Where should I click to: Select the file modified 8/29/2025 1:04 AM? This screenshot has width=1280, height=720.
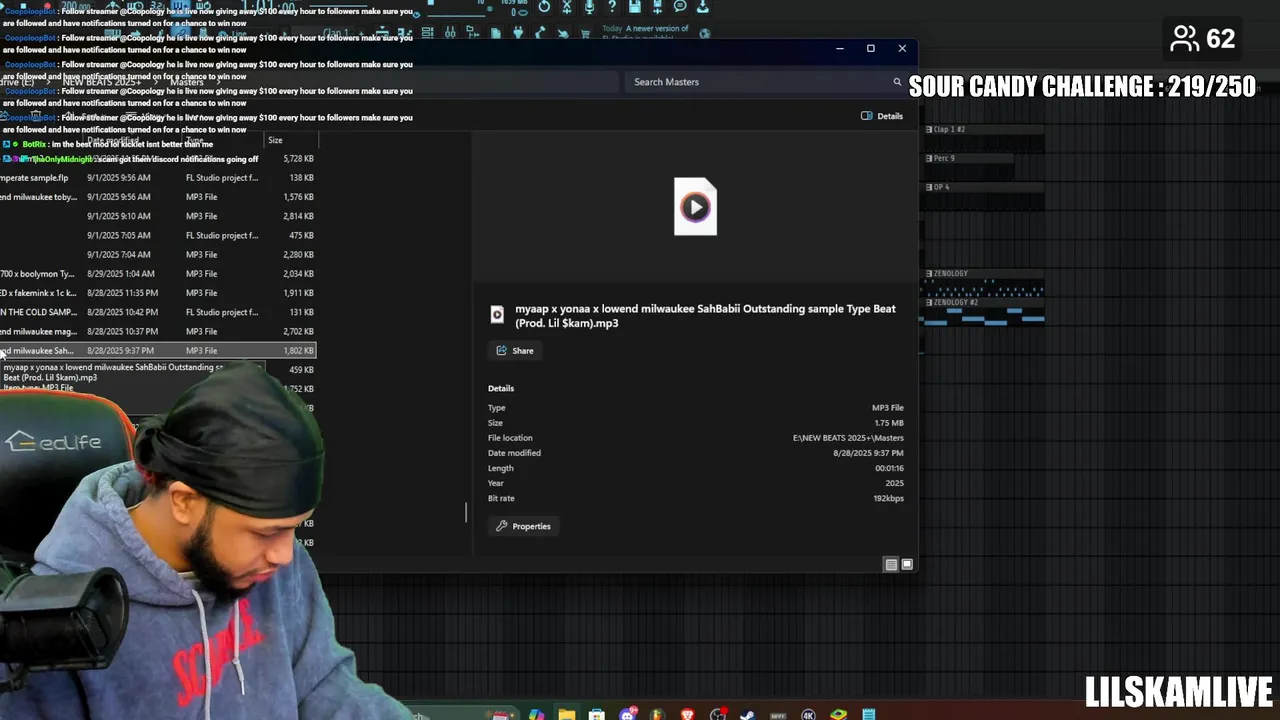tap(157, 274)
